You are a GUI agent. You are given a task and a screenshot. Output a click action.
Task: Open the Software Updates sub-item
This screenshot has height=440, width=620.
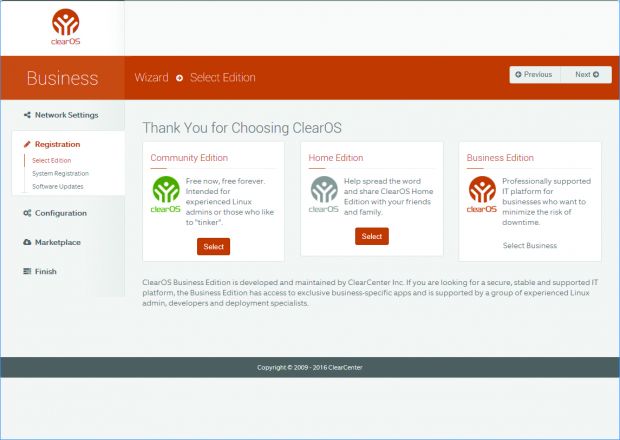pyautogui.click(x=58, y=186)
